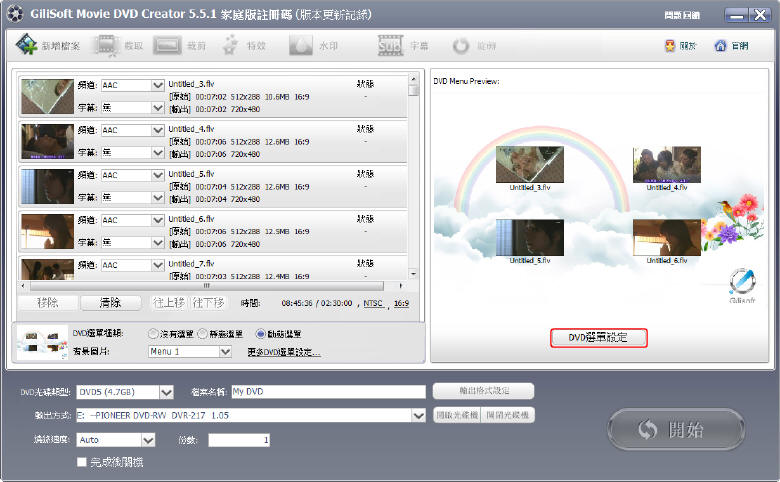Select the 沒有選單 (No Menu) radio button
780x482 pixels.
pyautogui.click(x=153, y=334)
